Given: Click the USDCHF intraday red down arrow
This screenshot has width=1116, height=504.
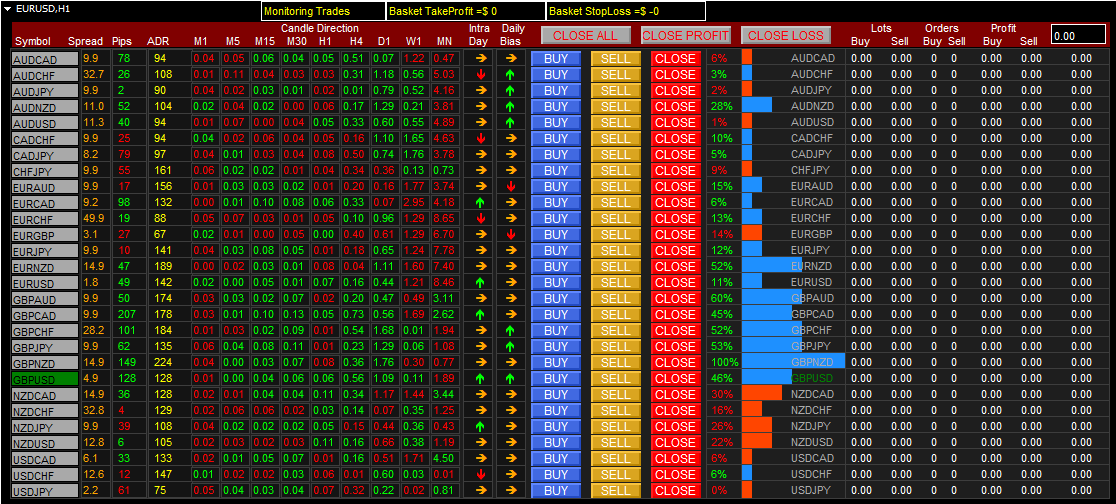Looking at the screenshot, I should coord(480,475).
